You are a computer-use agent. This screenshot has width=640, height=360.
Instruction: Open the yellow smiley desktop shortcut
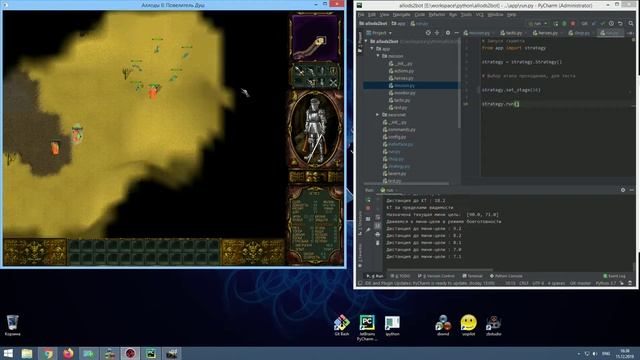coord(468,325)
